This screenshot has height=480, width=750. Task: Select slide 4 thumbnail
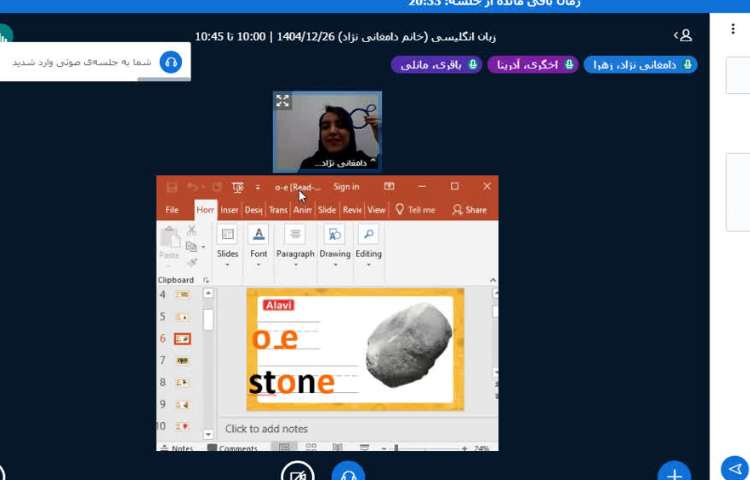(182, 295)
